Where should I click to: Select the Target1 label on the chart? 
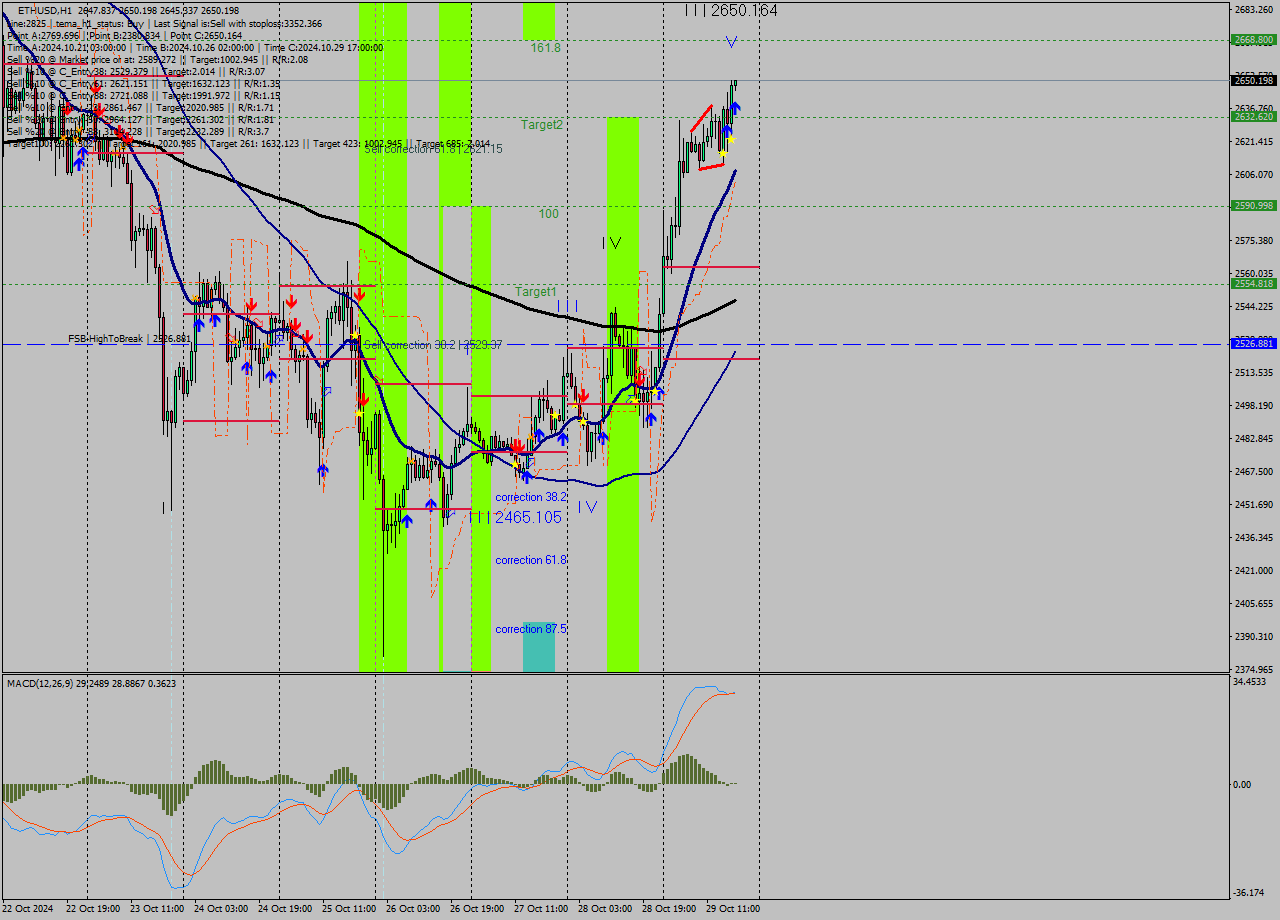click(536, 292)
